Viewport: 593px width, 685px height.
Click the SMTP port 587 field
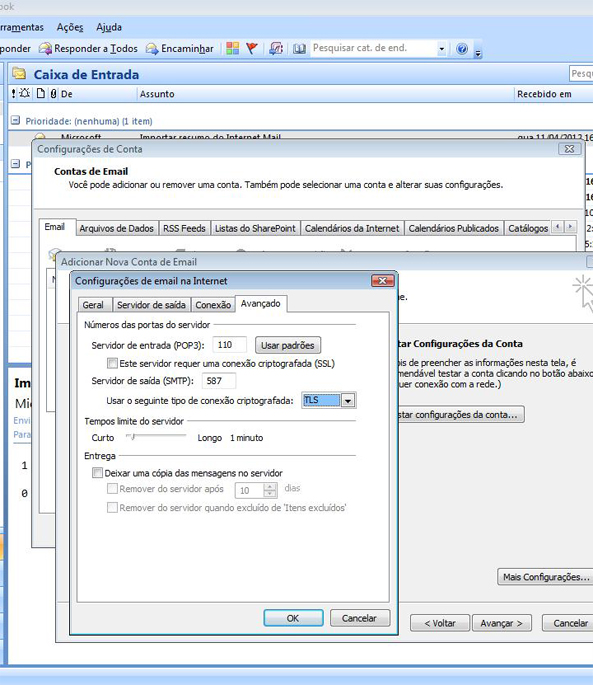coord(219,381)
